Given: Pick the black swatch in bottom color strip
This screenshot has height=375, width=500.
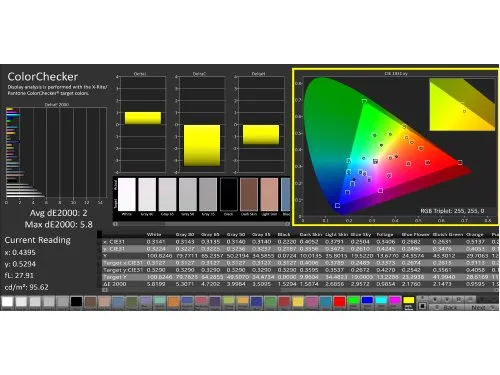Looking at the screenshot, I should 76,302.
